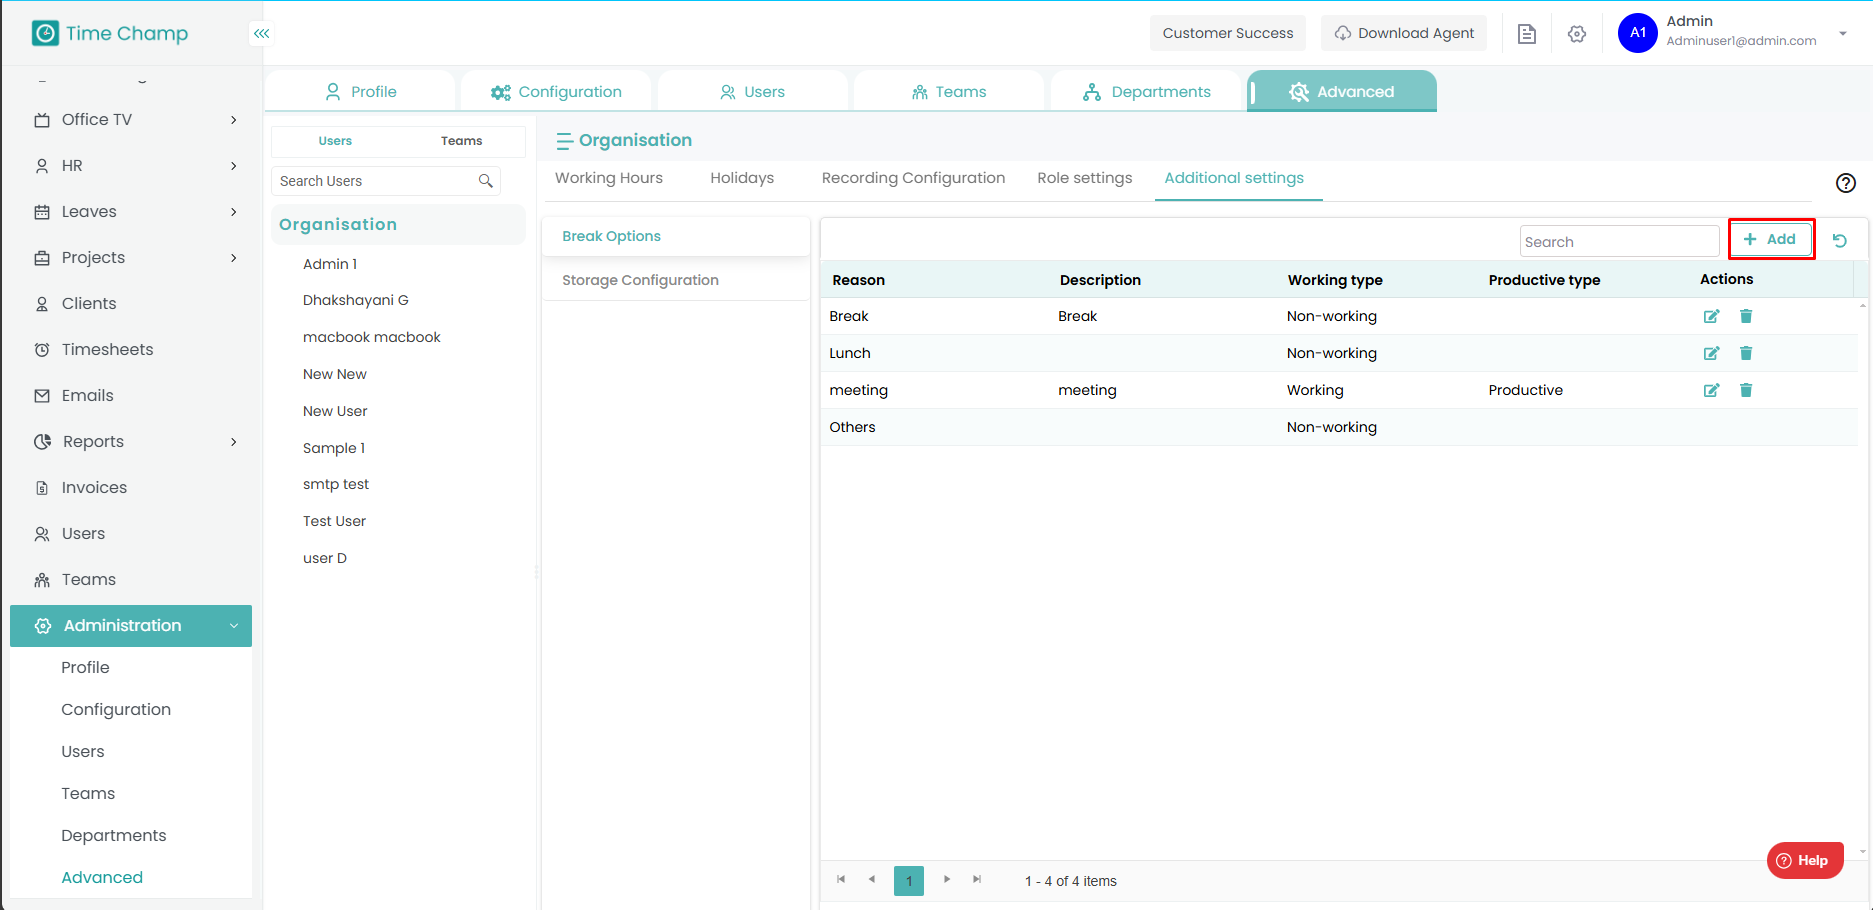This screenshot has width=1873, height=910.
Task: Click the Add break option button
Action: click(1770, 240)
